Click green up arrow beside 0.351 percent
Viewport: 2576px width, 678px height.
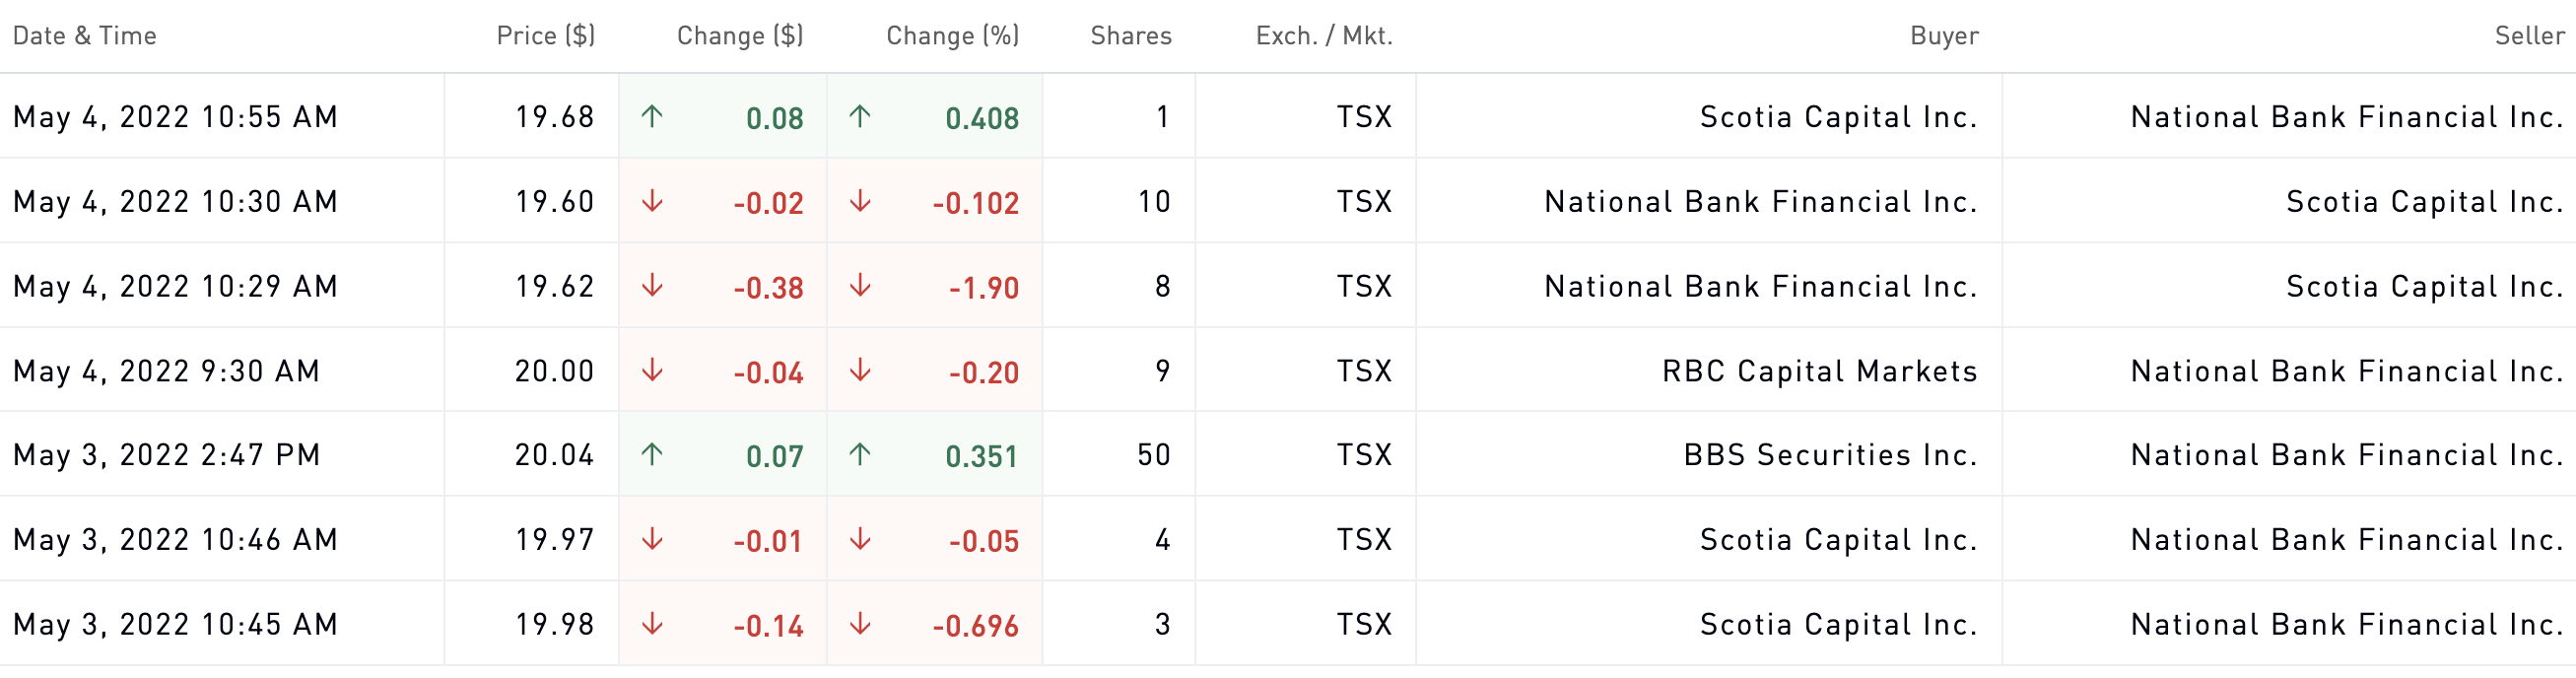(860, 455)
